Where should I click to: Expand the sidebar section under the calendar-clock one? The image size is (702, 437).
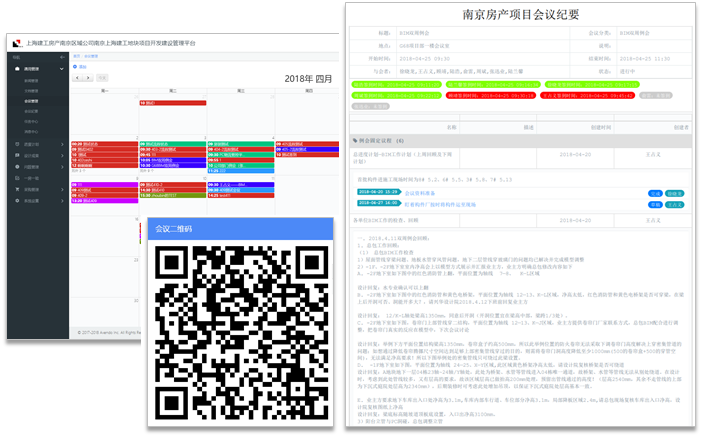click(x=62, y=155)
